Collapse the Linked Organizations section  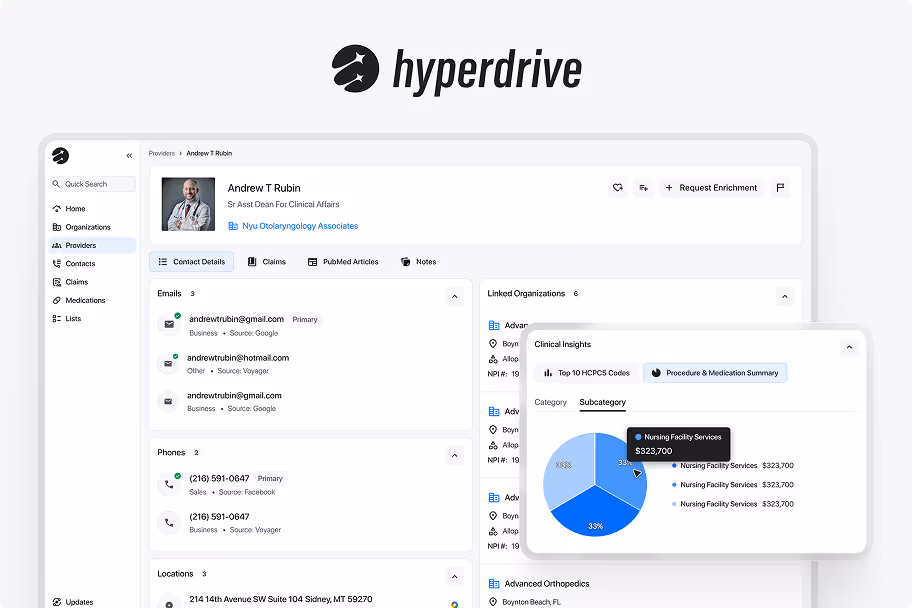click(x=785, y=297)
